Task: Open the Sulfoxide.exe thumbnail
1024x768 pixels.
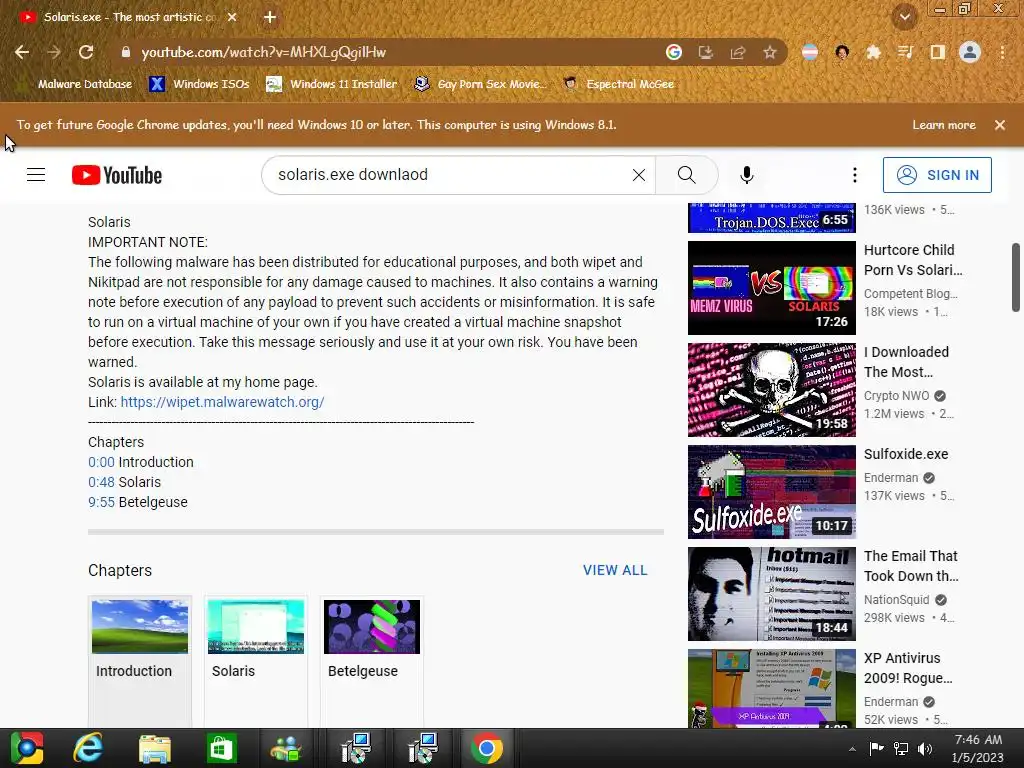Action: pos(771,492)
